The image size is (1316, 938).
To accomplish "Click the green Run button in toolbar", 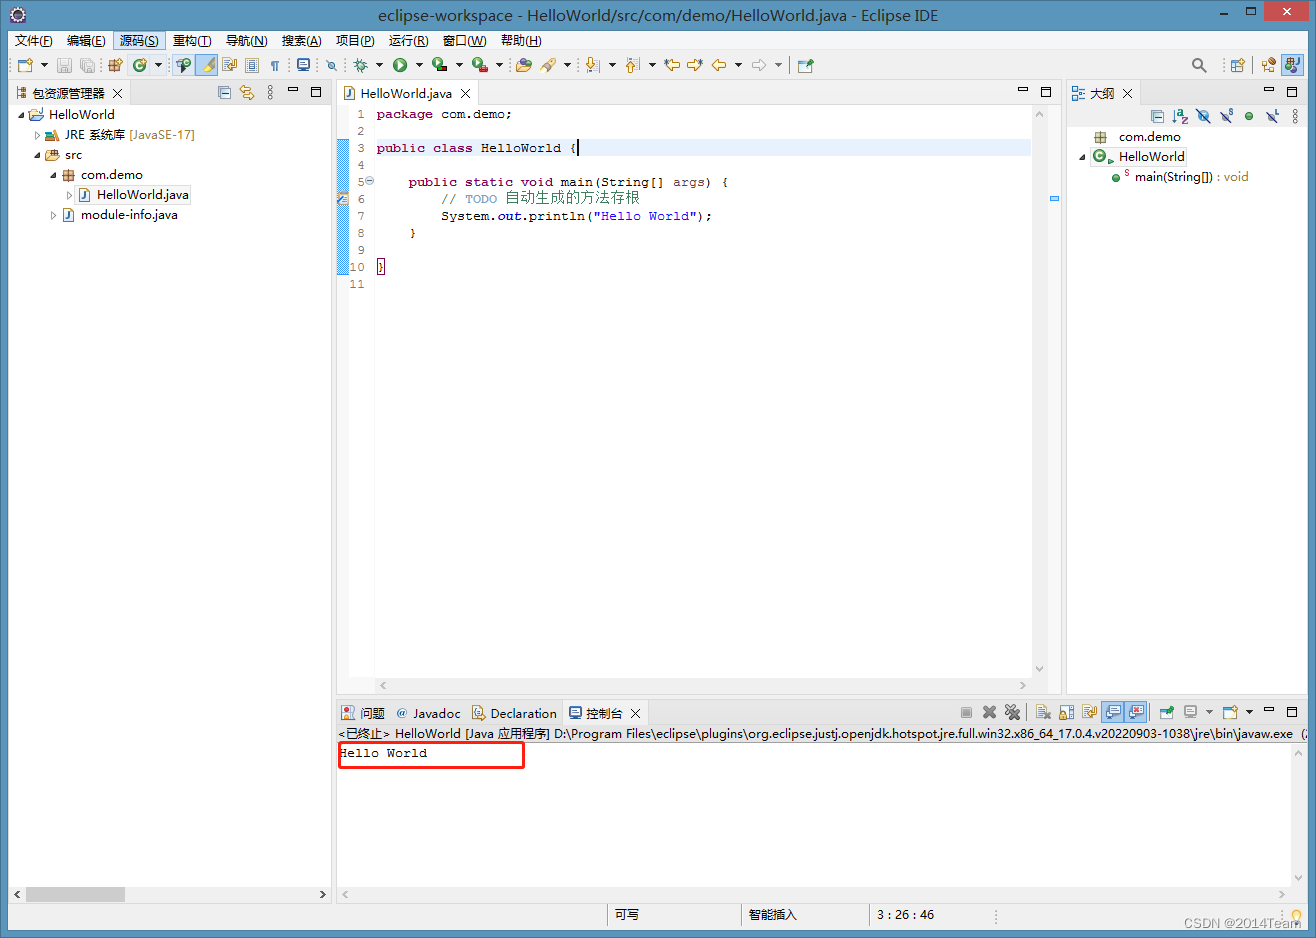I will tap(400, 65).
